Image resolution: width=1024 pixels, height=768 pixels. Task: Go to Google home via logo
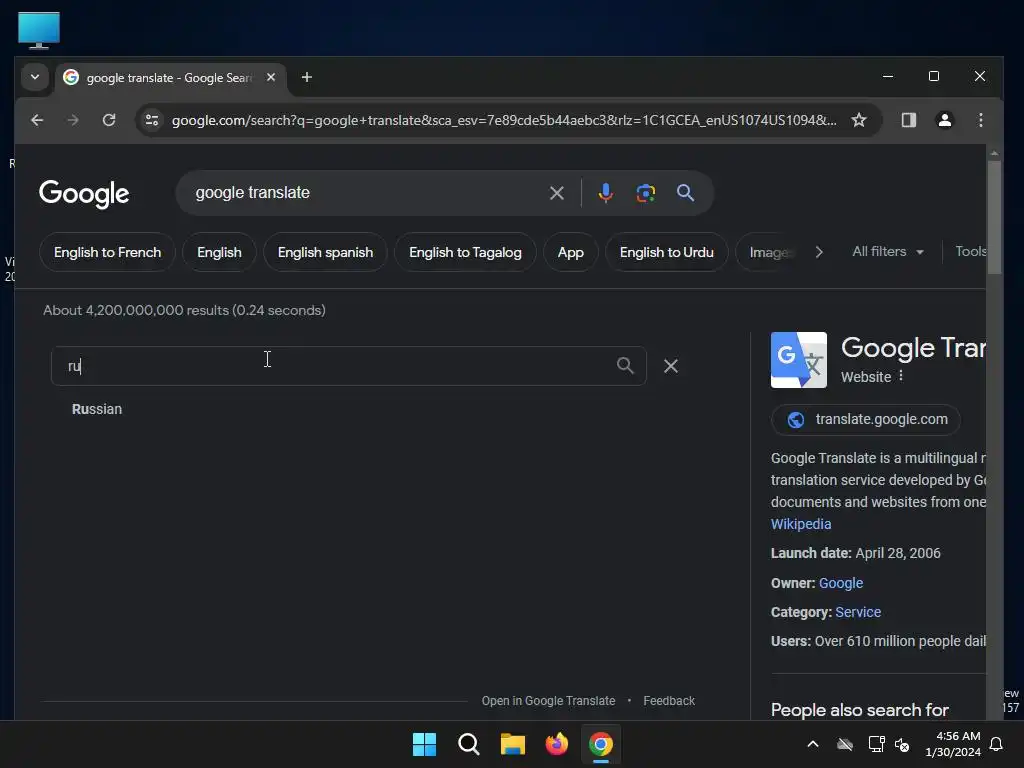point(84,194)
